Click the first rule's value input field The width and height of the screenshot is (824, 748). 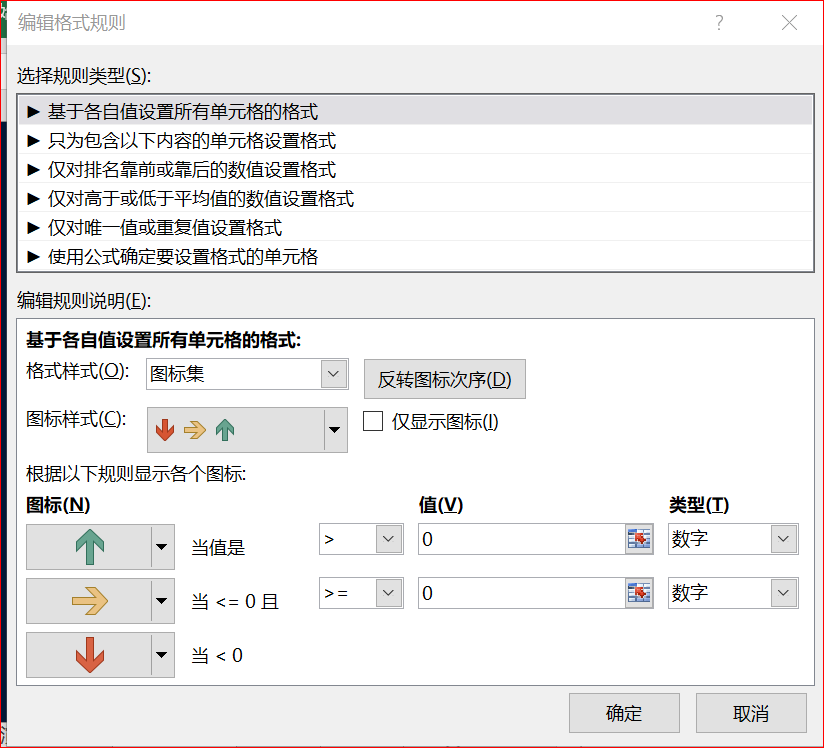(521, 539)
